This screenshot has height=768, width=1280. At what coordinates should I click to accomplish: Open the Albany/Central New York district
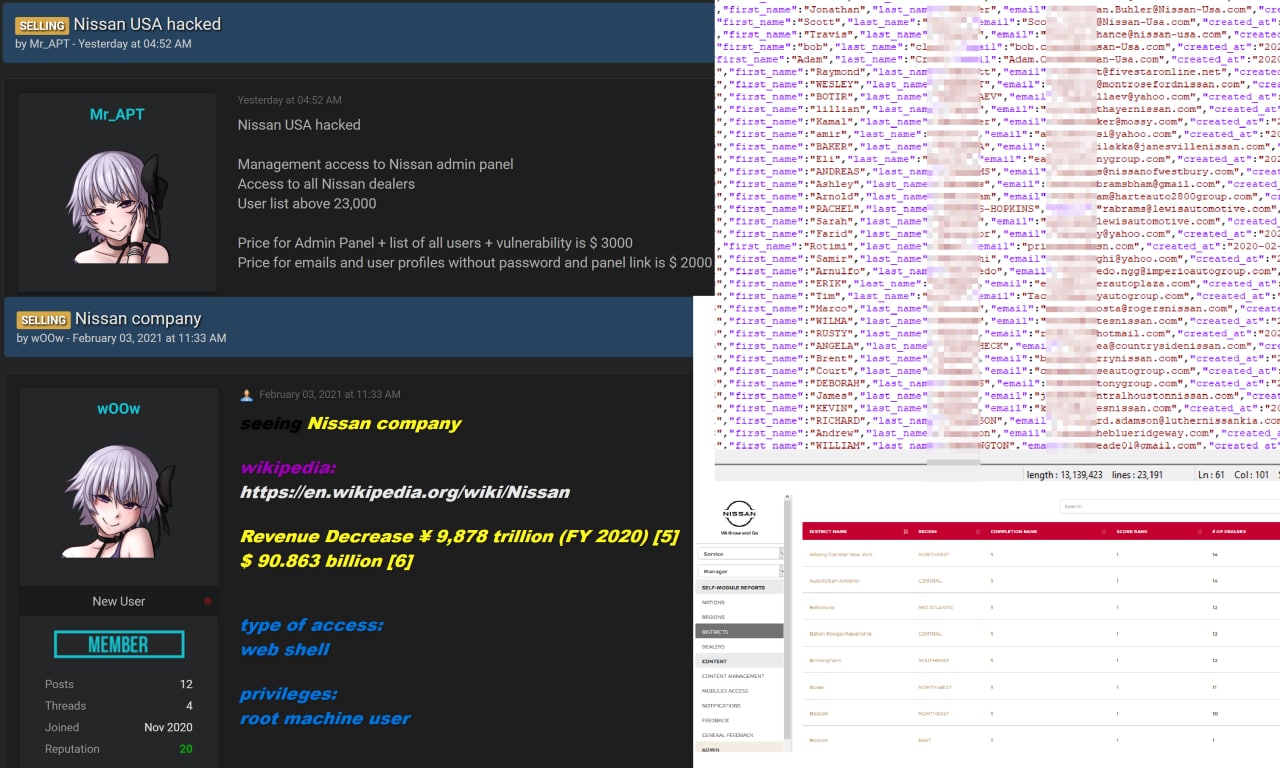[x=840, y=554]
